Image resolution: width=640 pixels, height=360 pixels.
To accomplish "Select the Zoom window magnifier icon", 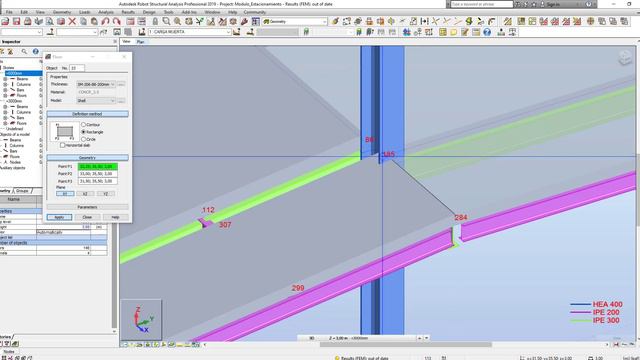I will pos(166,21).
